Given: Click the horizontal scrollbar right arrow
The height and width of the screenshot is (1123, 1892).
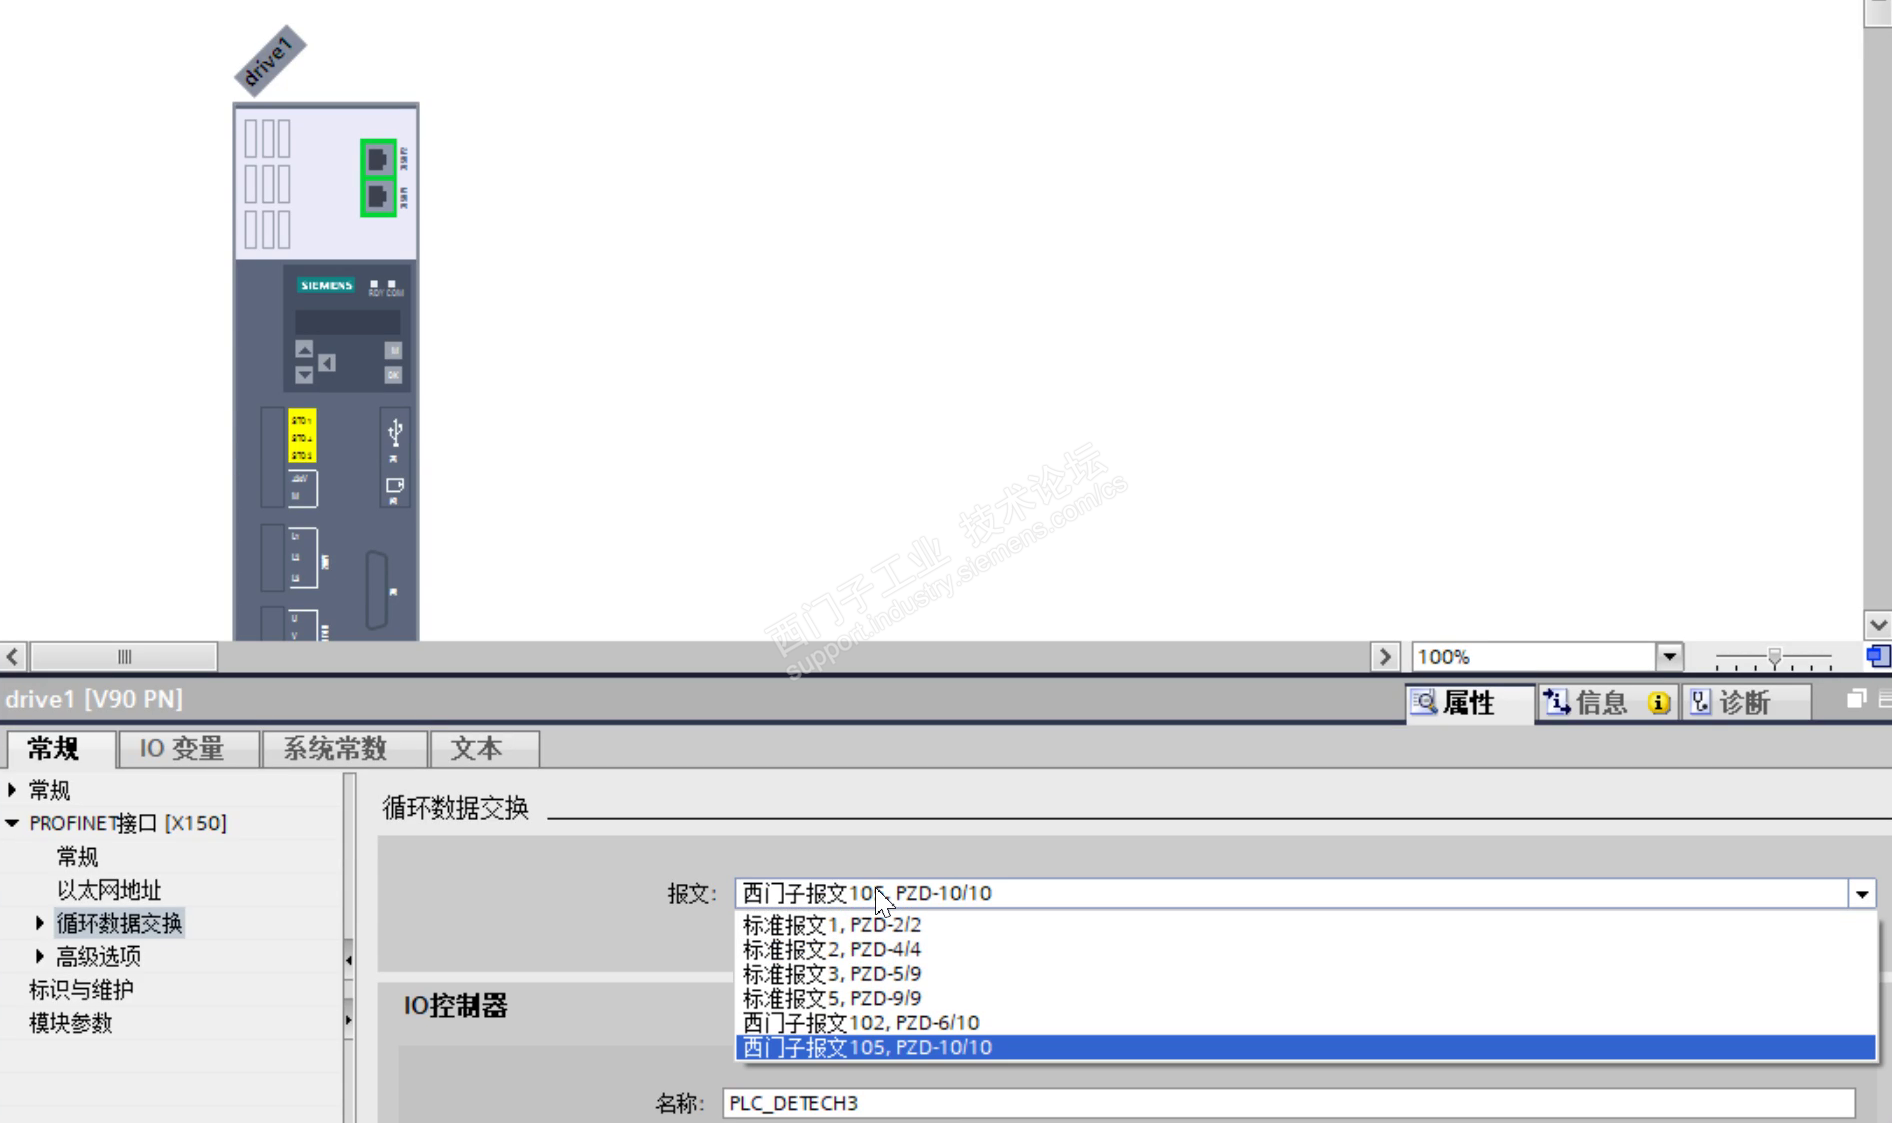Looking at the screenshot, I should click(x=1384, y=657).
